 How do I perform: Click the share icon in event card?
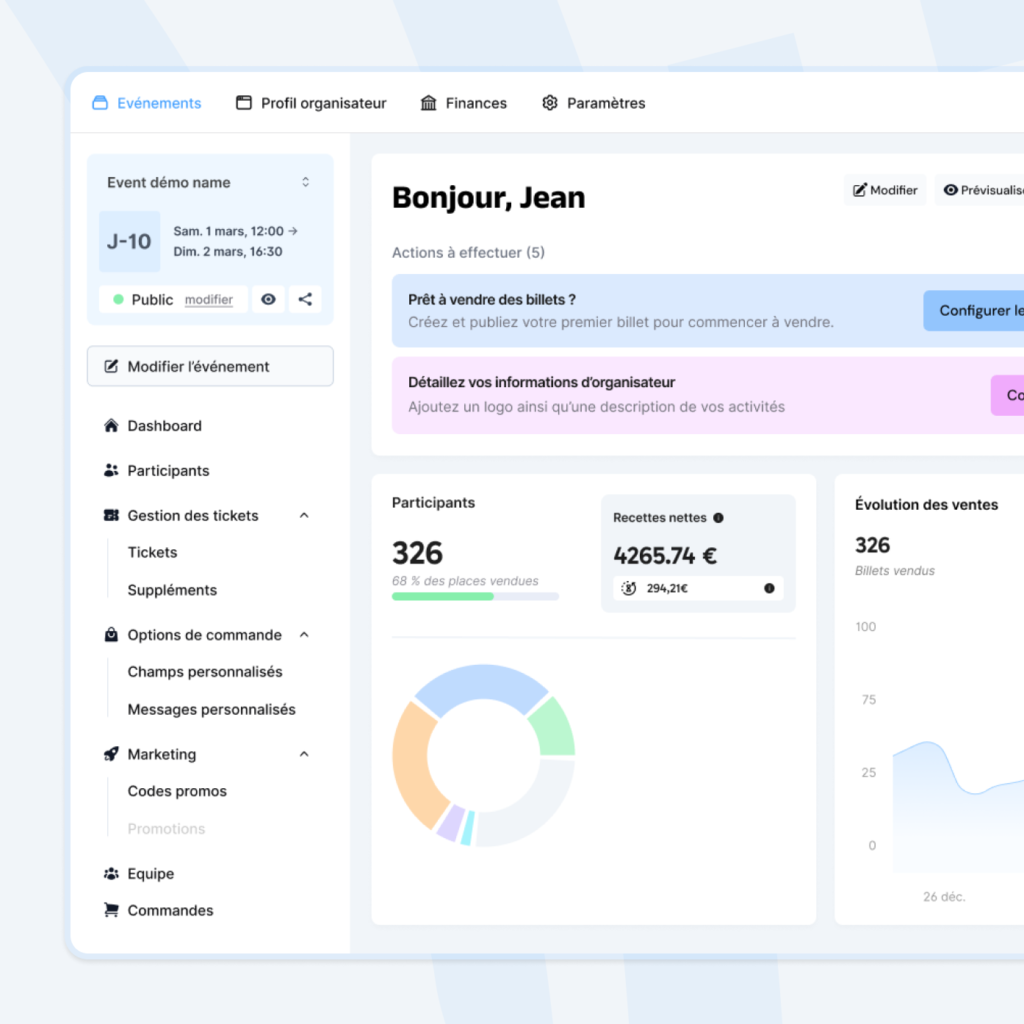(x=305, y=299)
